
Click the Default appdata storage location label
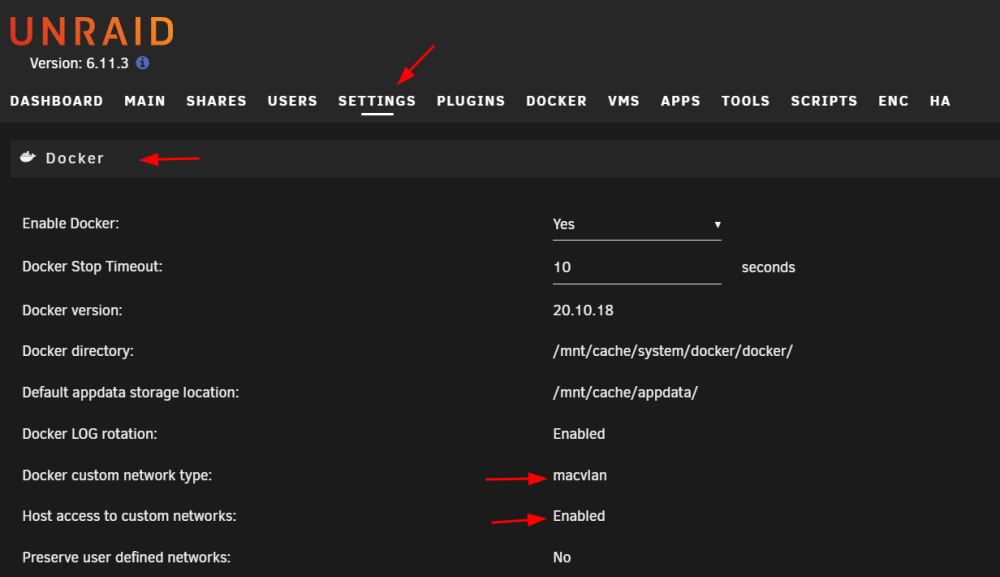(x=131, y=393)
